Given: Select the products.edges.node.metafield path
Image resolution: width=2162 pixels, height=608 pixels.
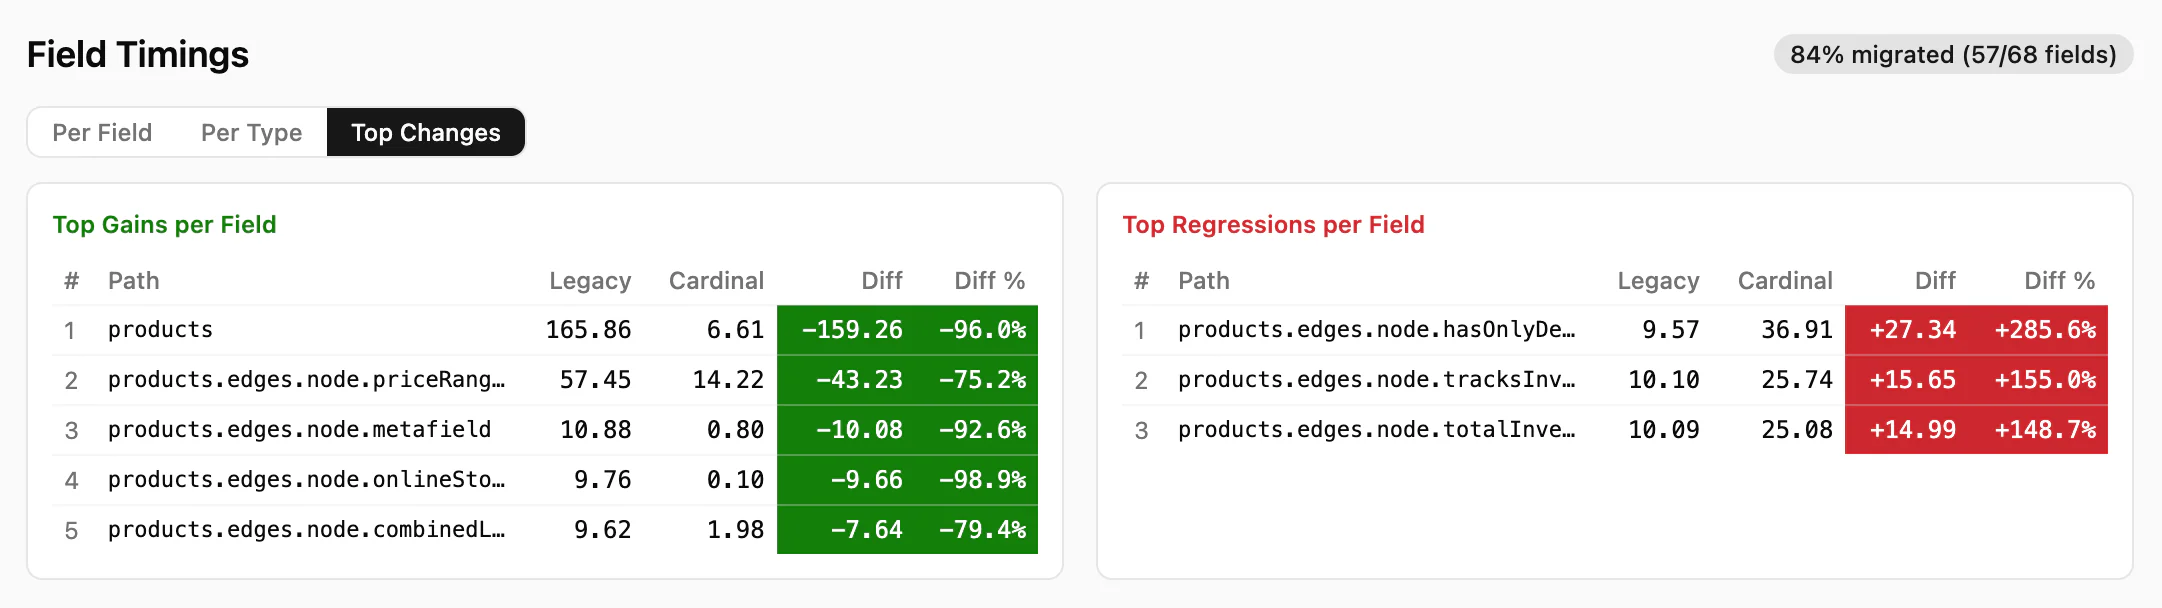Looking at the screenshot, I should pos(299,430).
